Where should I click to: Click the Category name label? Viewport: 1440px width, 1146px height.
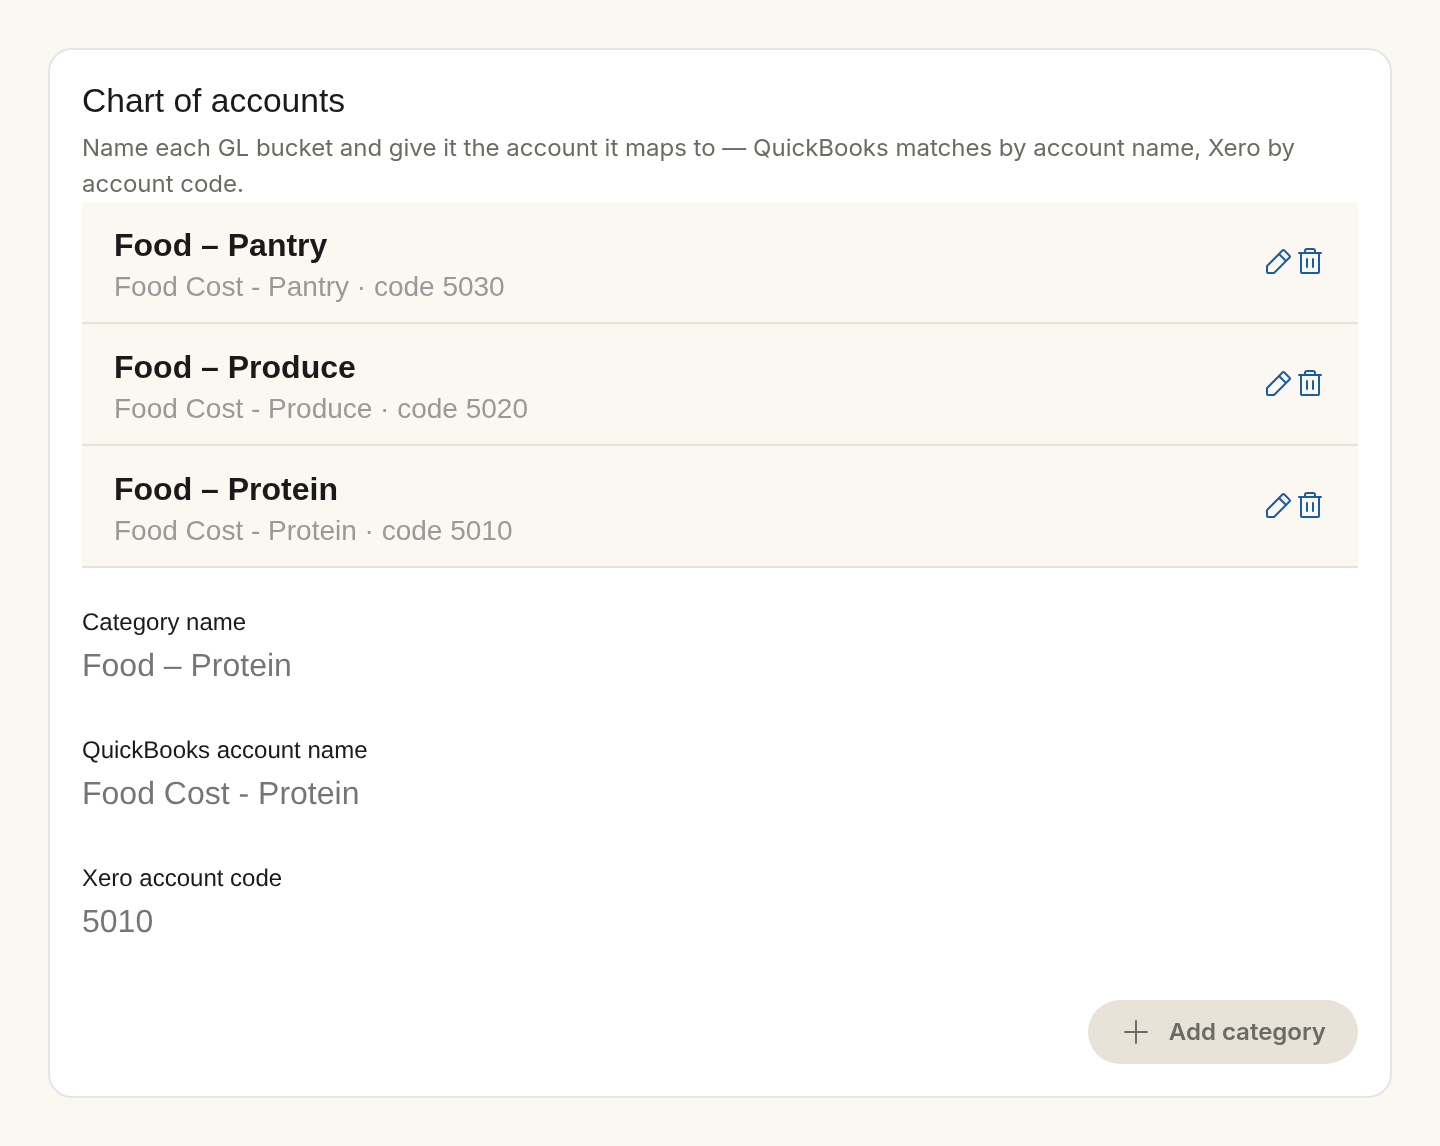point(164,622)
